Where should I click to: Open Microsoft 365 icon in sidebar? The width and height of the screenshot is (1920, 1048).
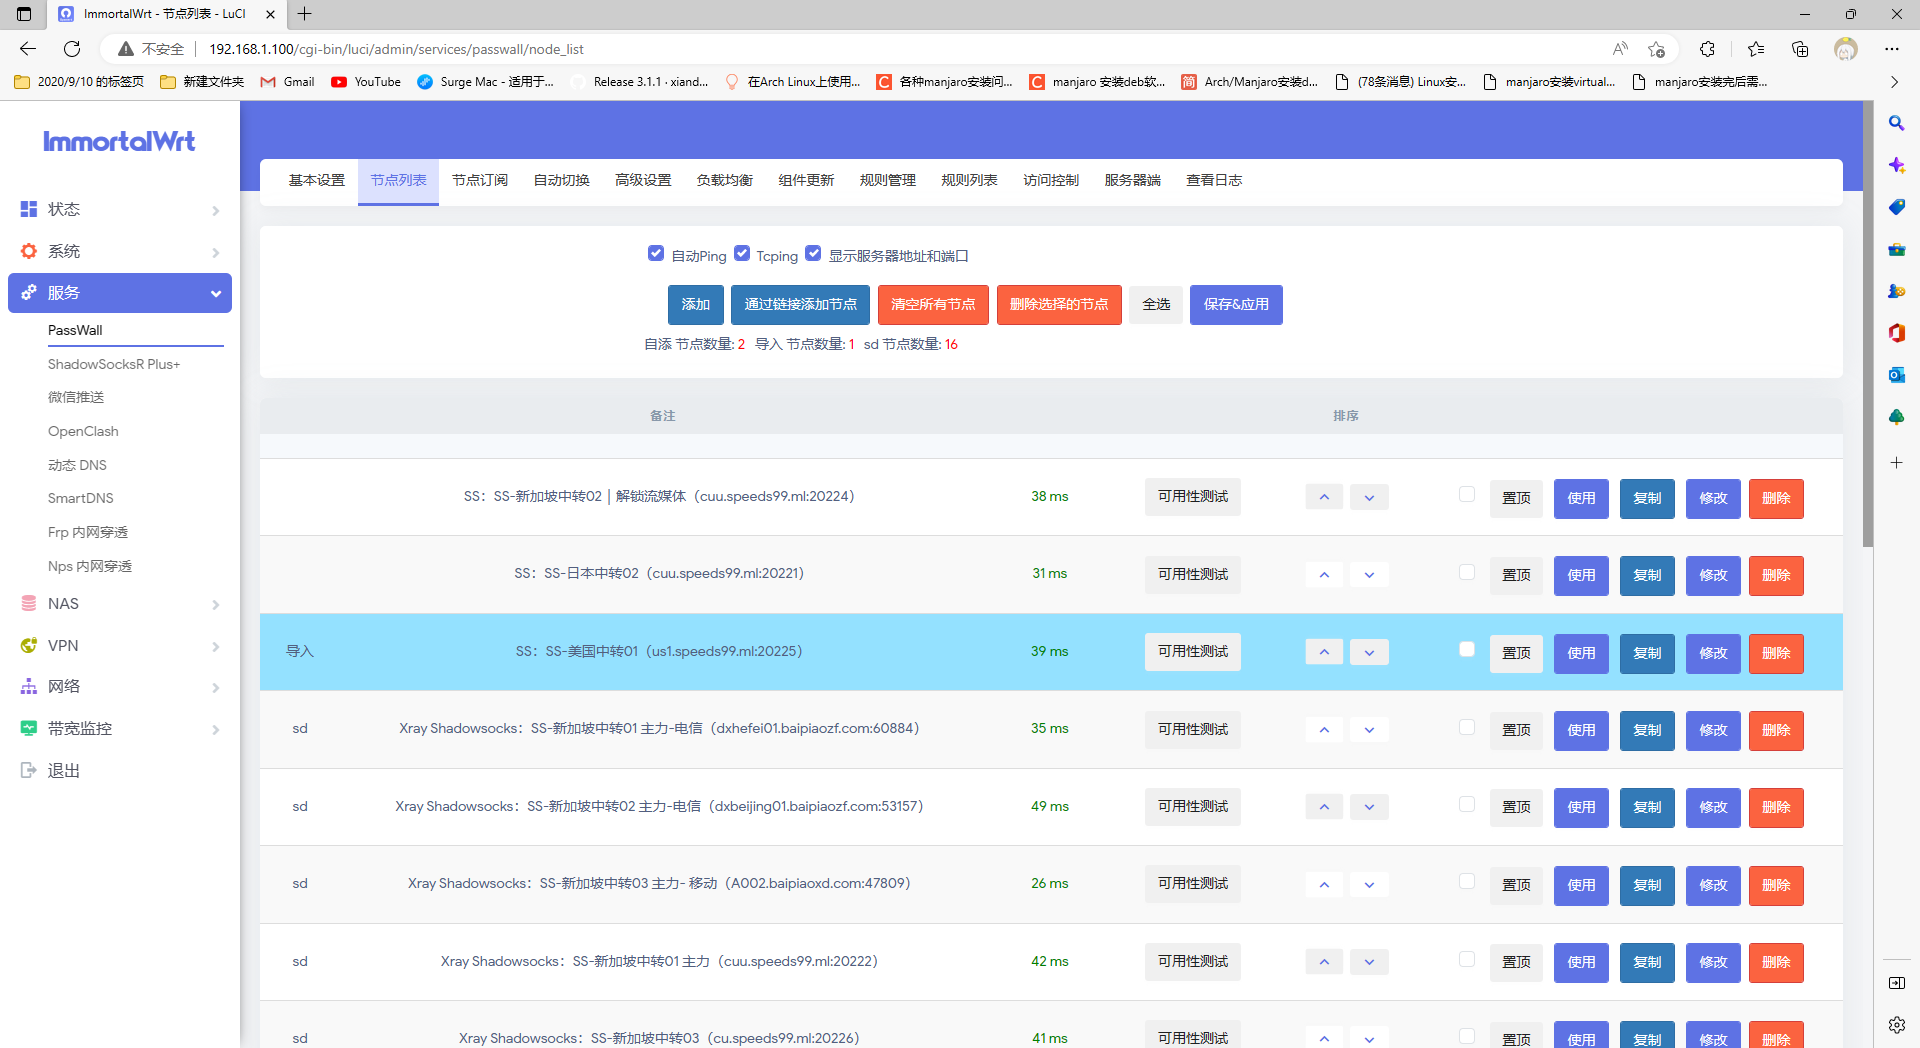[x=1896, y=333]
